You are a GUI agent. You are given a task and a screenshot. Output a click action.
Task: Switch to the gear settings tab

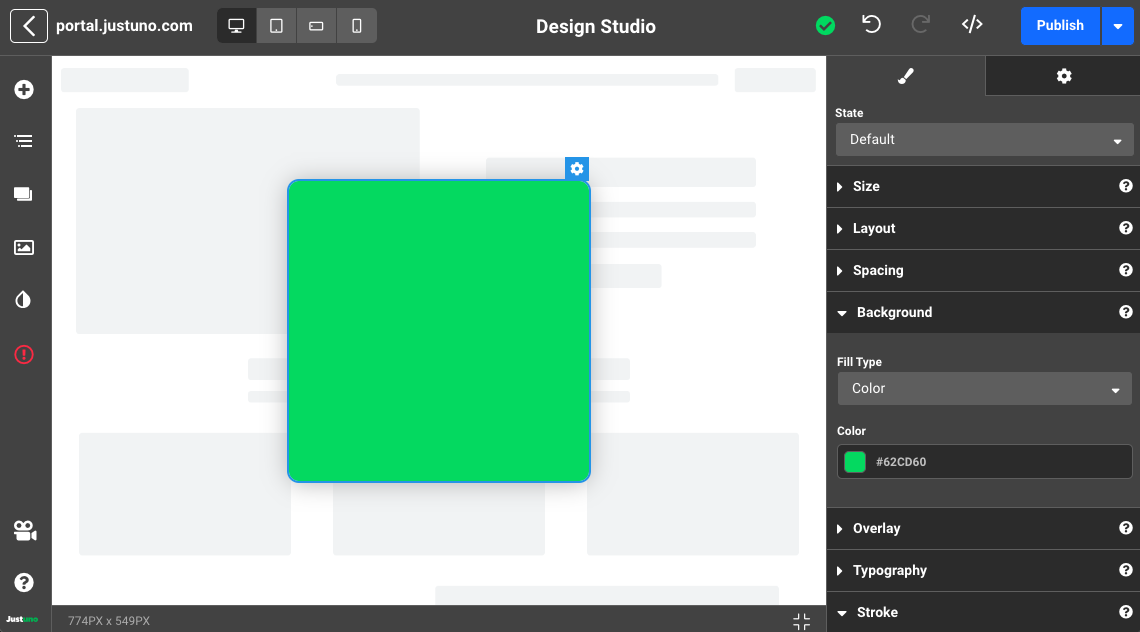coord(1063,76)
